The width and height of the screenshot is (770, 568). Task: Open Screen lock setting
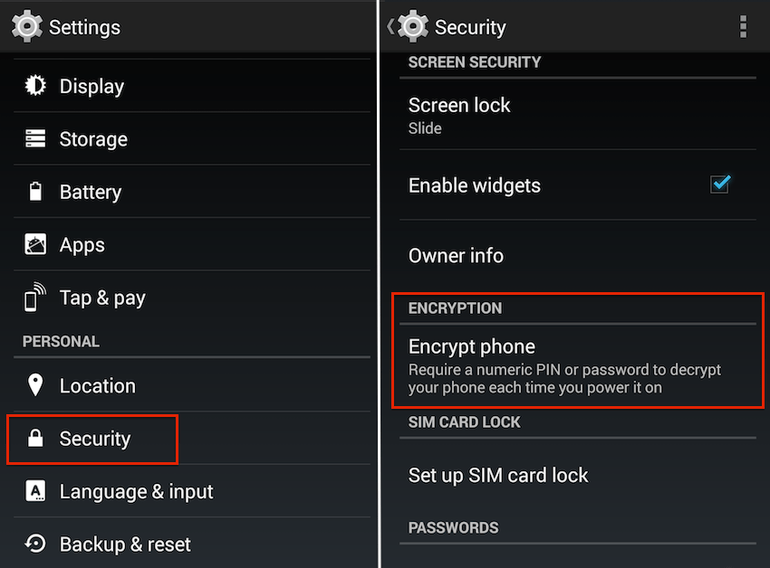[459, 115]
